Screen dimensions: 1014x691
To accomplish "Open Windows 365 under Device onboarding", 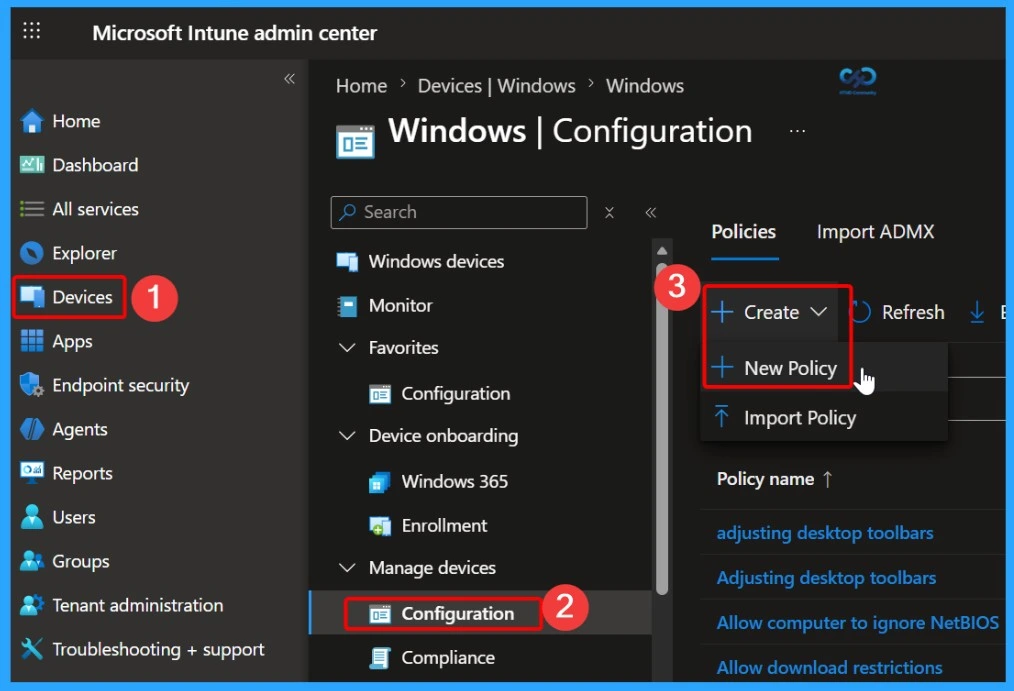I will (454, 481).
